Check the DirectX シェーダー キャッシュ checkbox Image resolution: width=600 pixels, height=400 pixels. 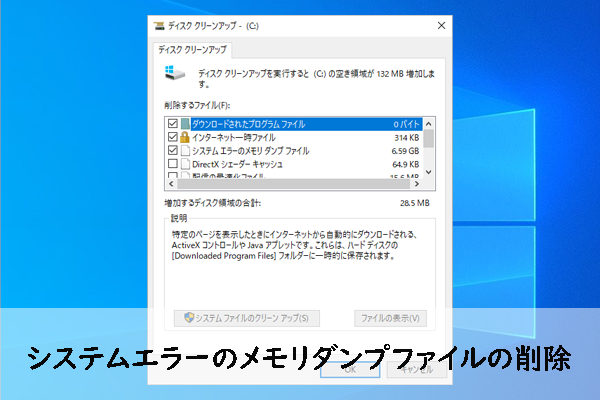pyautogui.click(x=173, y=164)
